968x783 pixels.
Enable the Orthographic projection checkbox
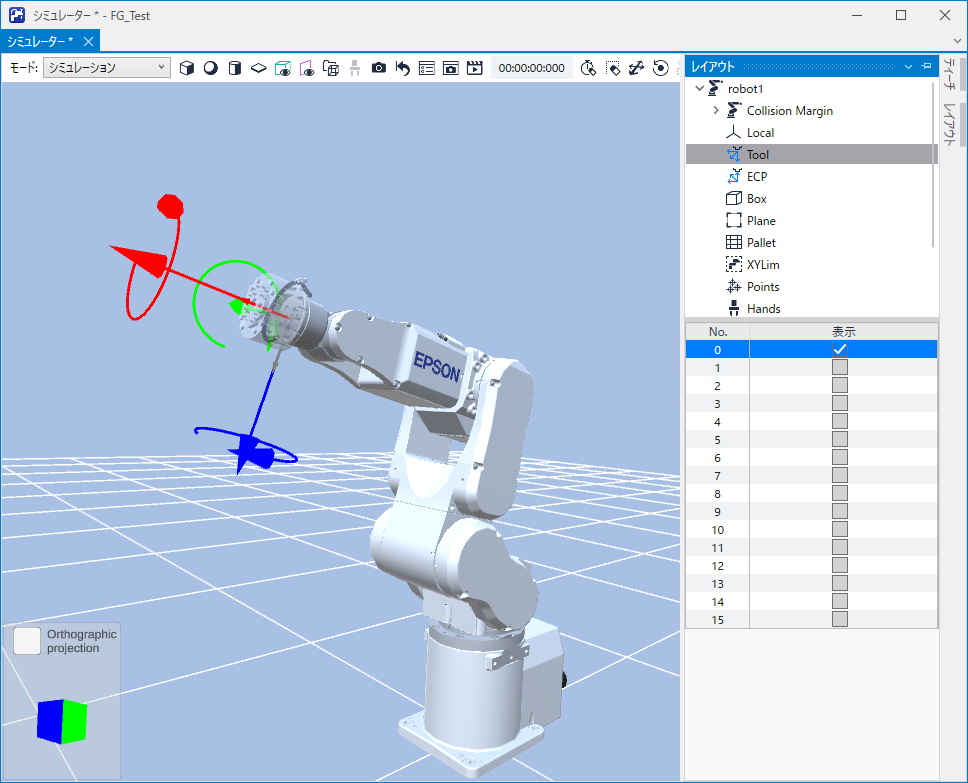[x=28, y=641]
